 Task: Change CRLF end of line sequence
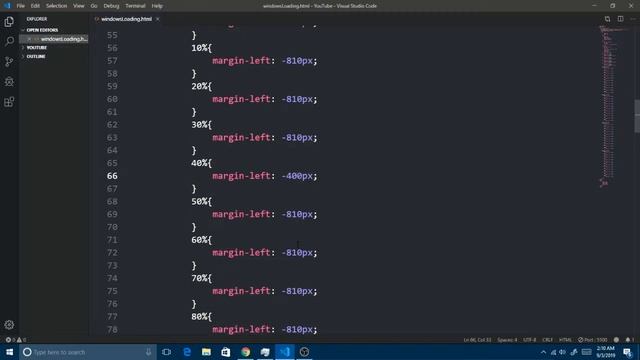(x=547, y=340)
